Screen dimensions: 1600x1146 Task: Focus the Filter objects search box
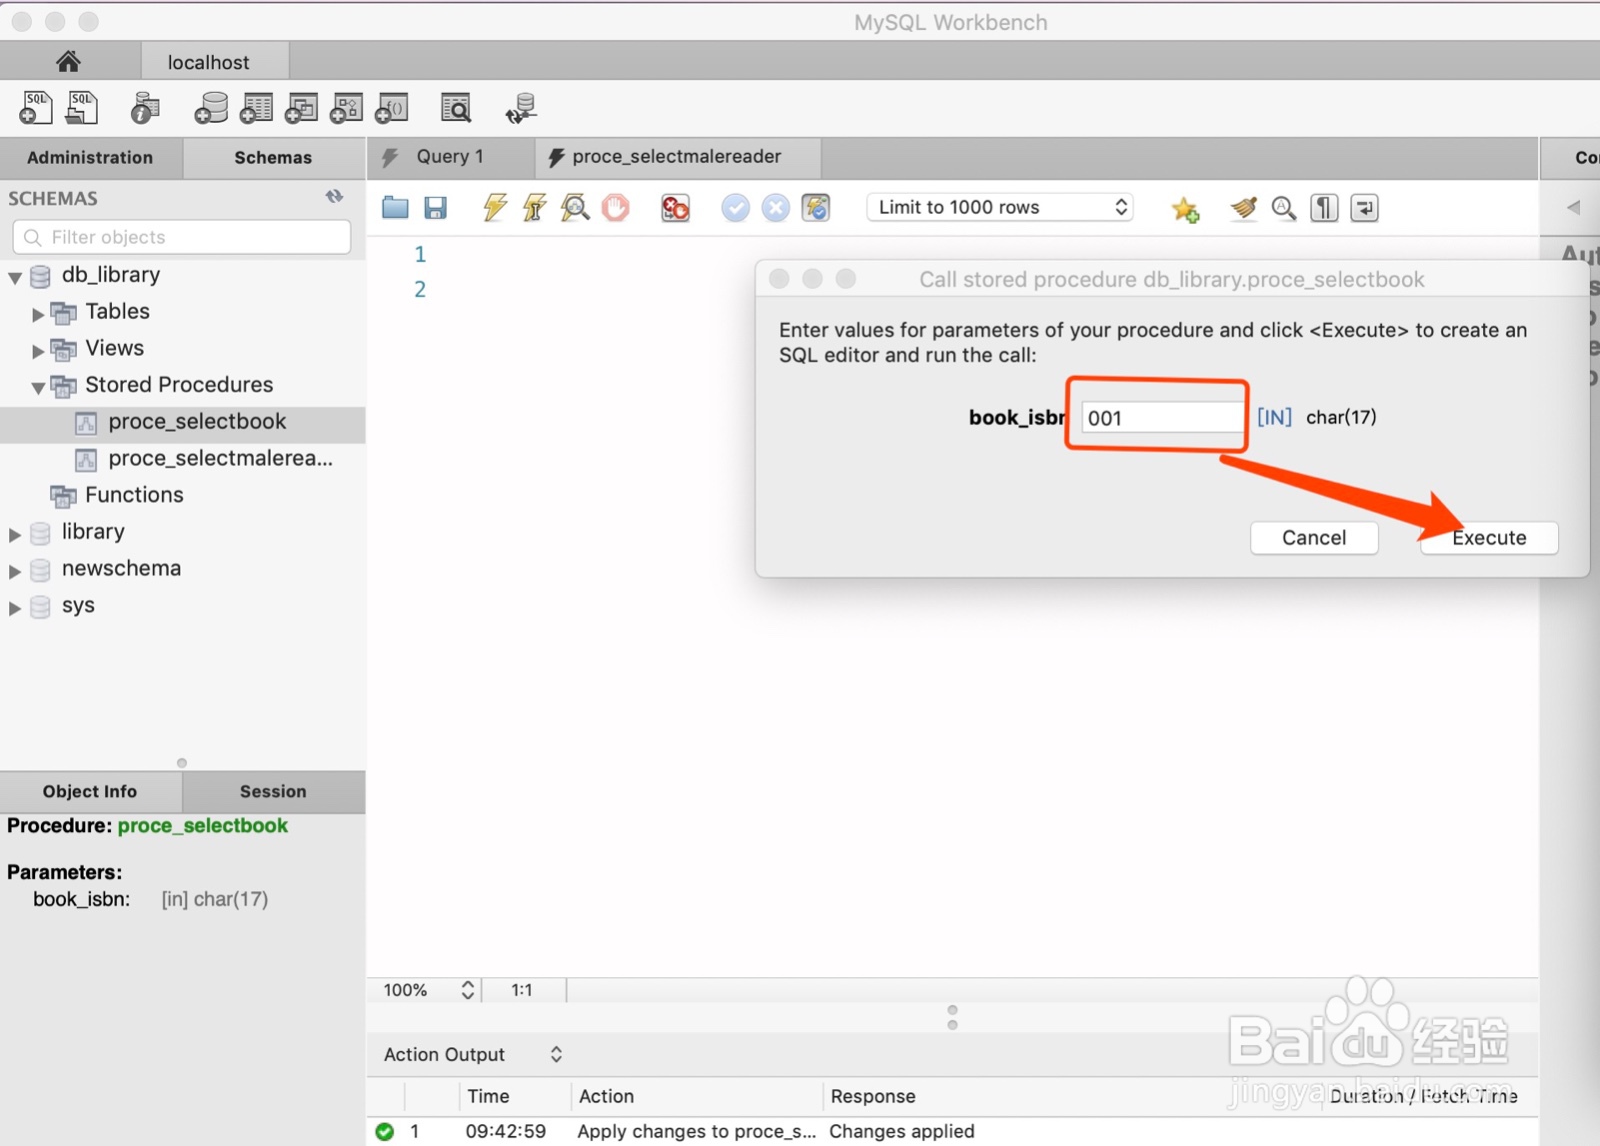pyautogui.click(x=182, y=237)
